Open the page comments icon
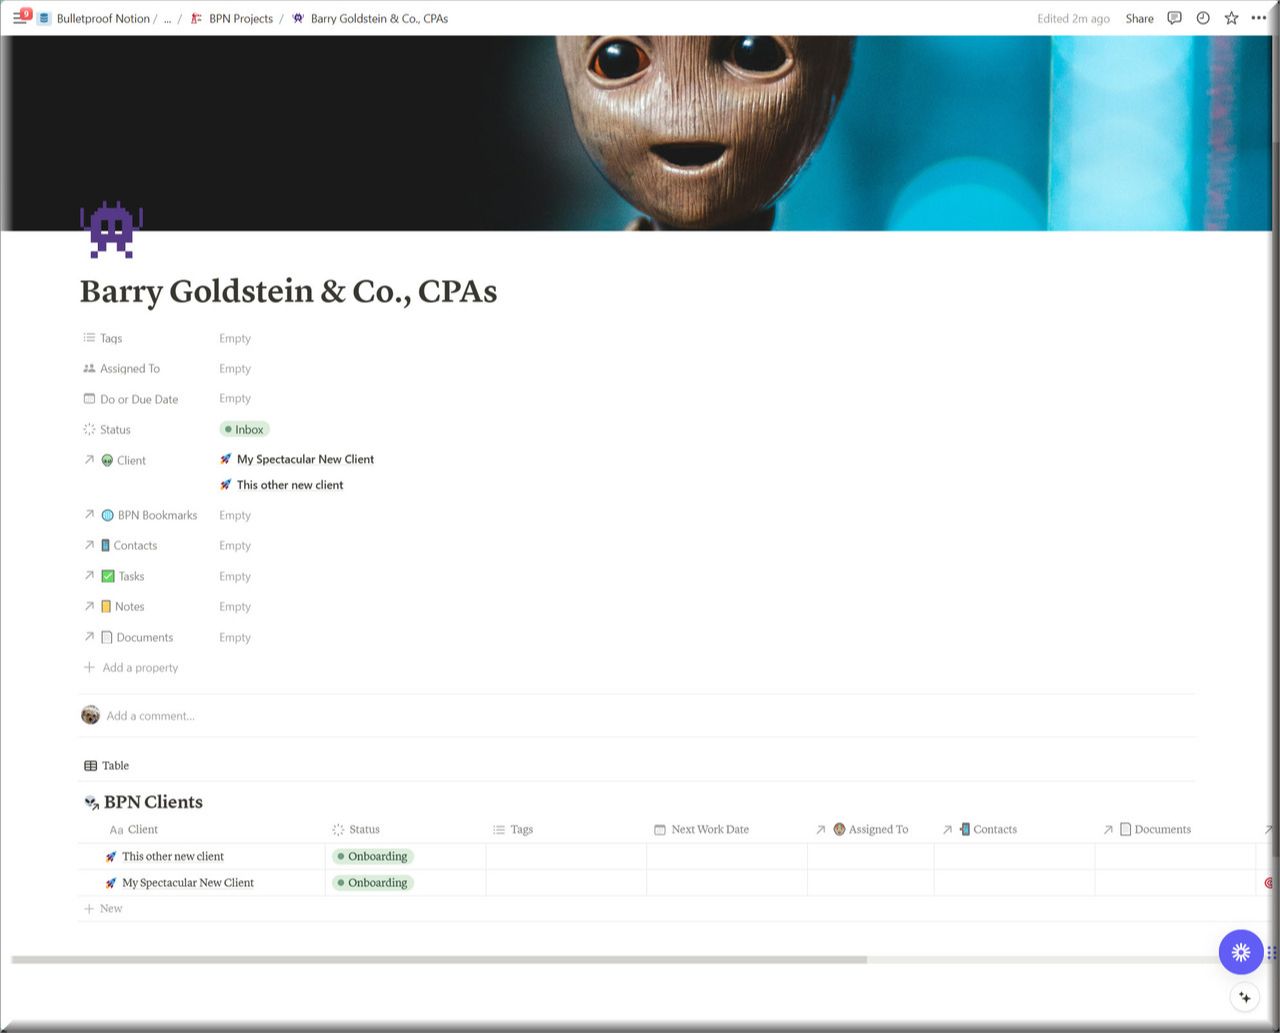This screenshot has height=1033, width=1280. coord(1175,18)
